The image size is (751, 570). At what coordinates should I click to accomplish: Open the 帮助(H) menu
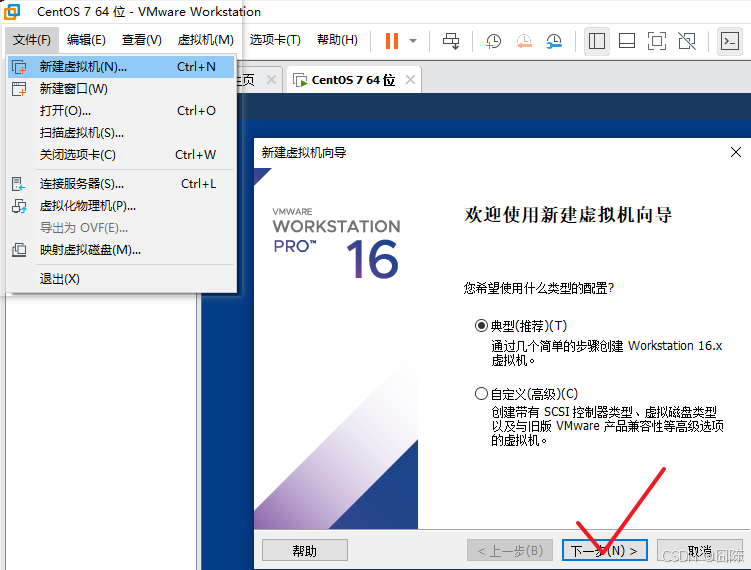(337, 40)
